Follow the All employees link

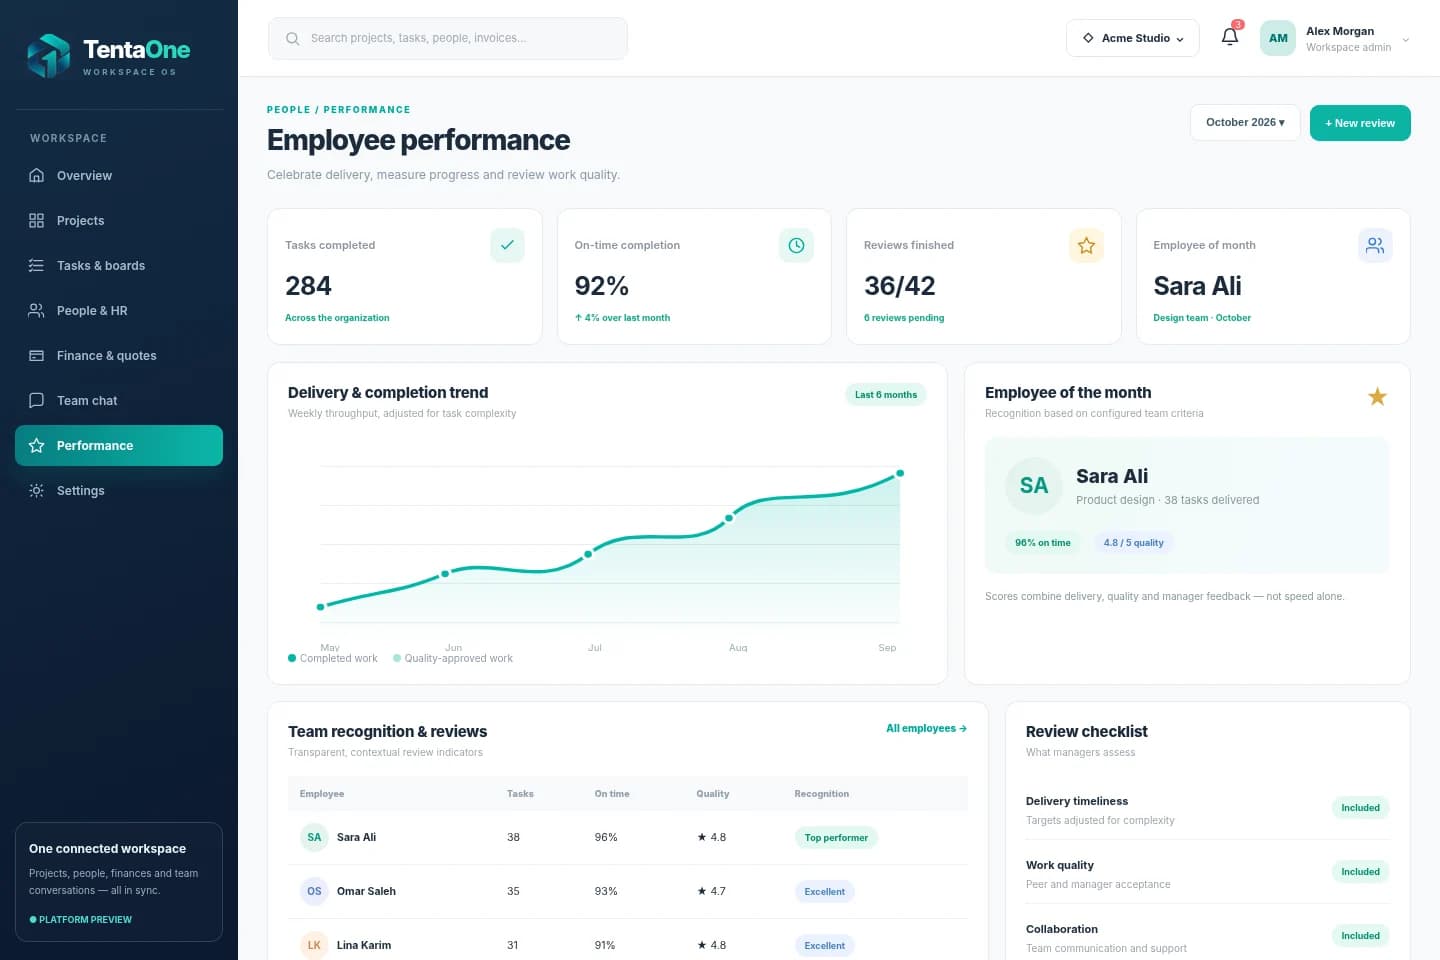(x=926, y=728)
